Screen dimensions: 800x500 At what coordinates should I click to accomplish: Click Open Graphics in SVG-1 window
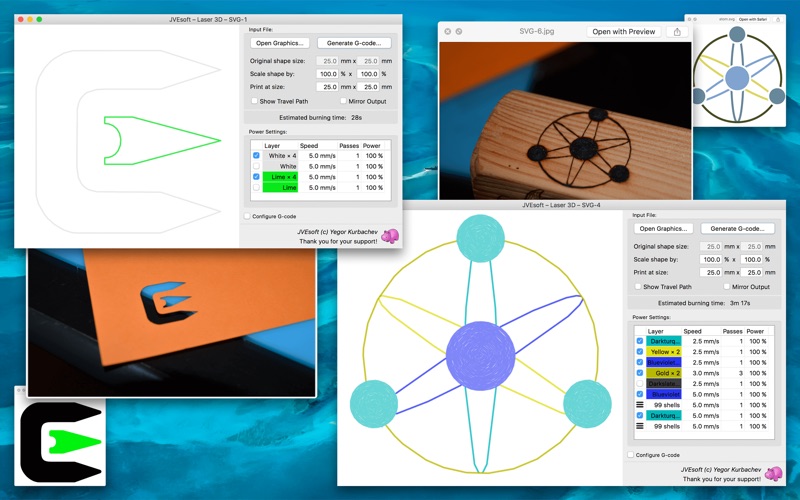point(280,43)
